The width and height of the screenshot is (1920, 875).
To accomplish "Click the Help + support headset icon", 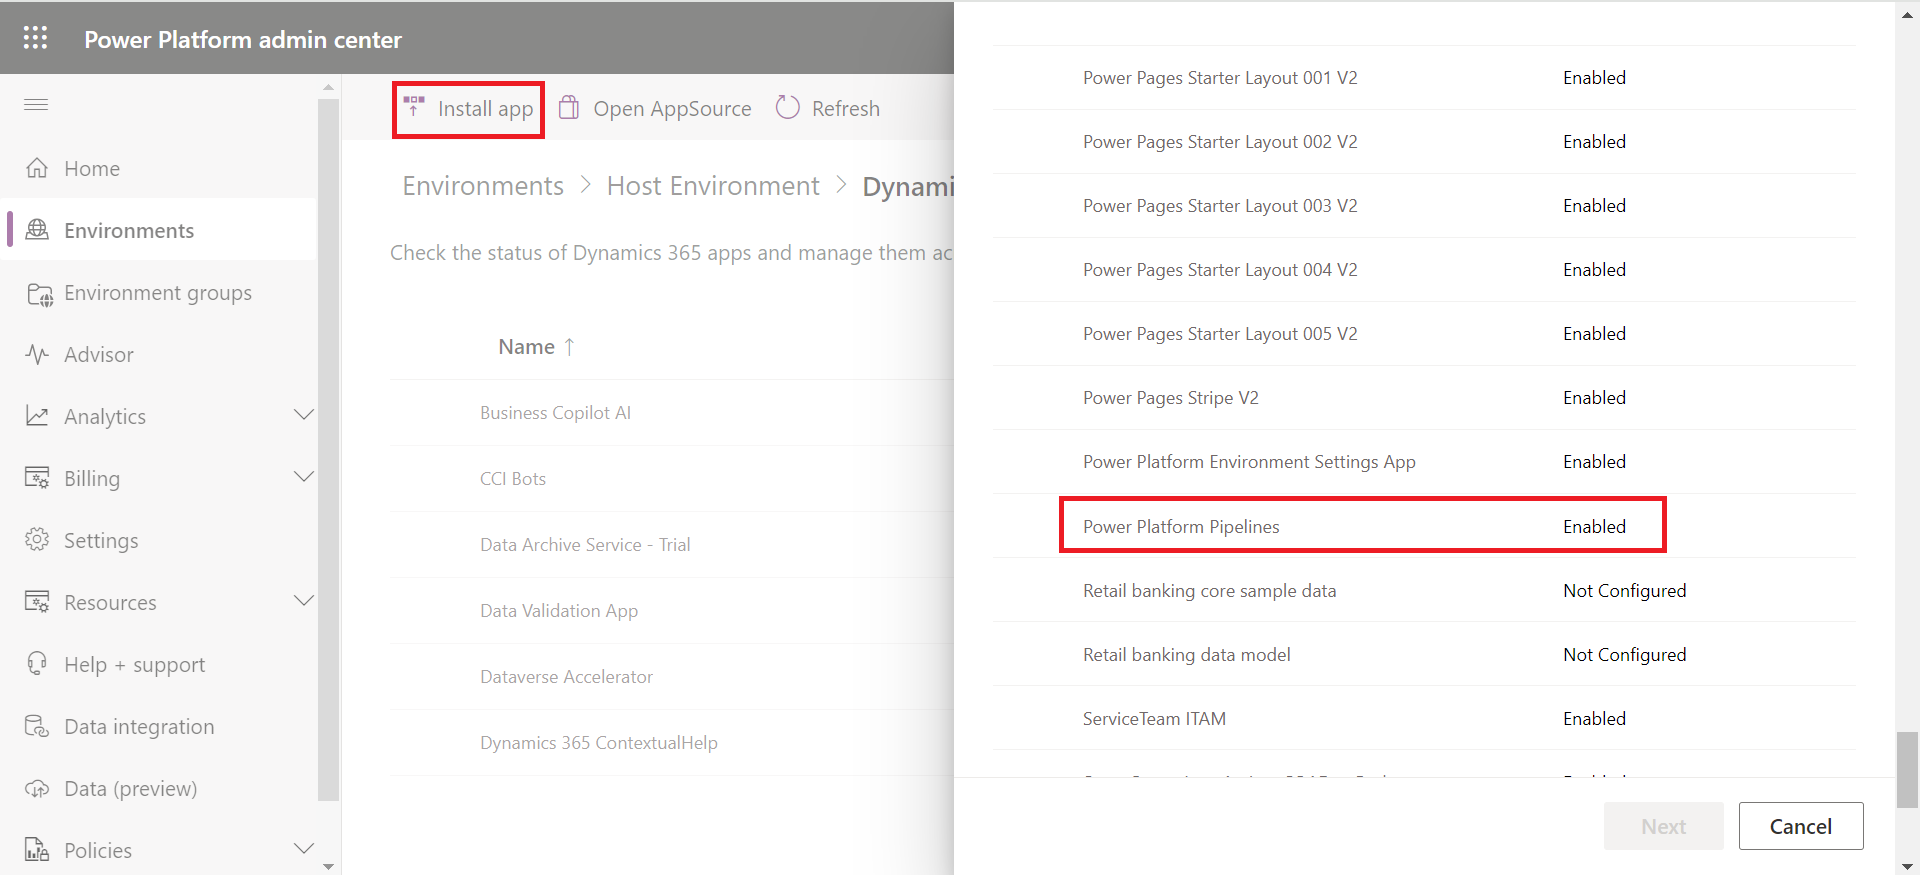I will pyautogui.click(x=37, y=664).
